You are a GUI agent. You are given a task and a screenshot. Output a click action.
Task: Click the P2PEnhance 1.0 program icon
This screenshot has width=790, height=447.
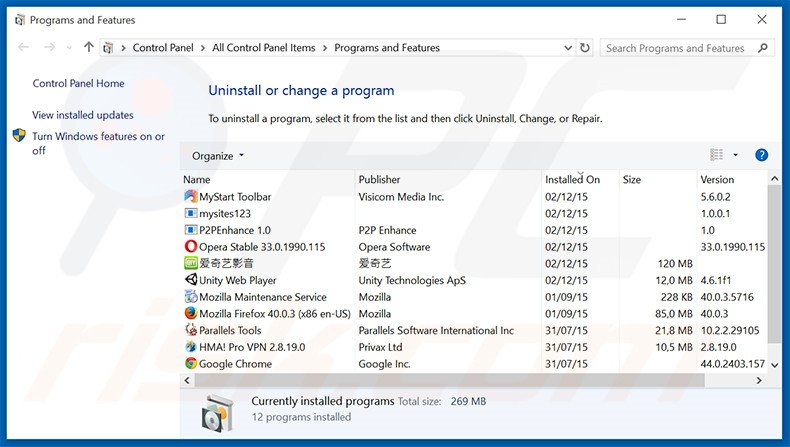click(x=190, y=230)
